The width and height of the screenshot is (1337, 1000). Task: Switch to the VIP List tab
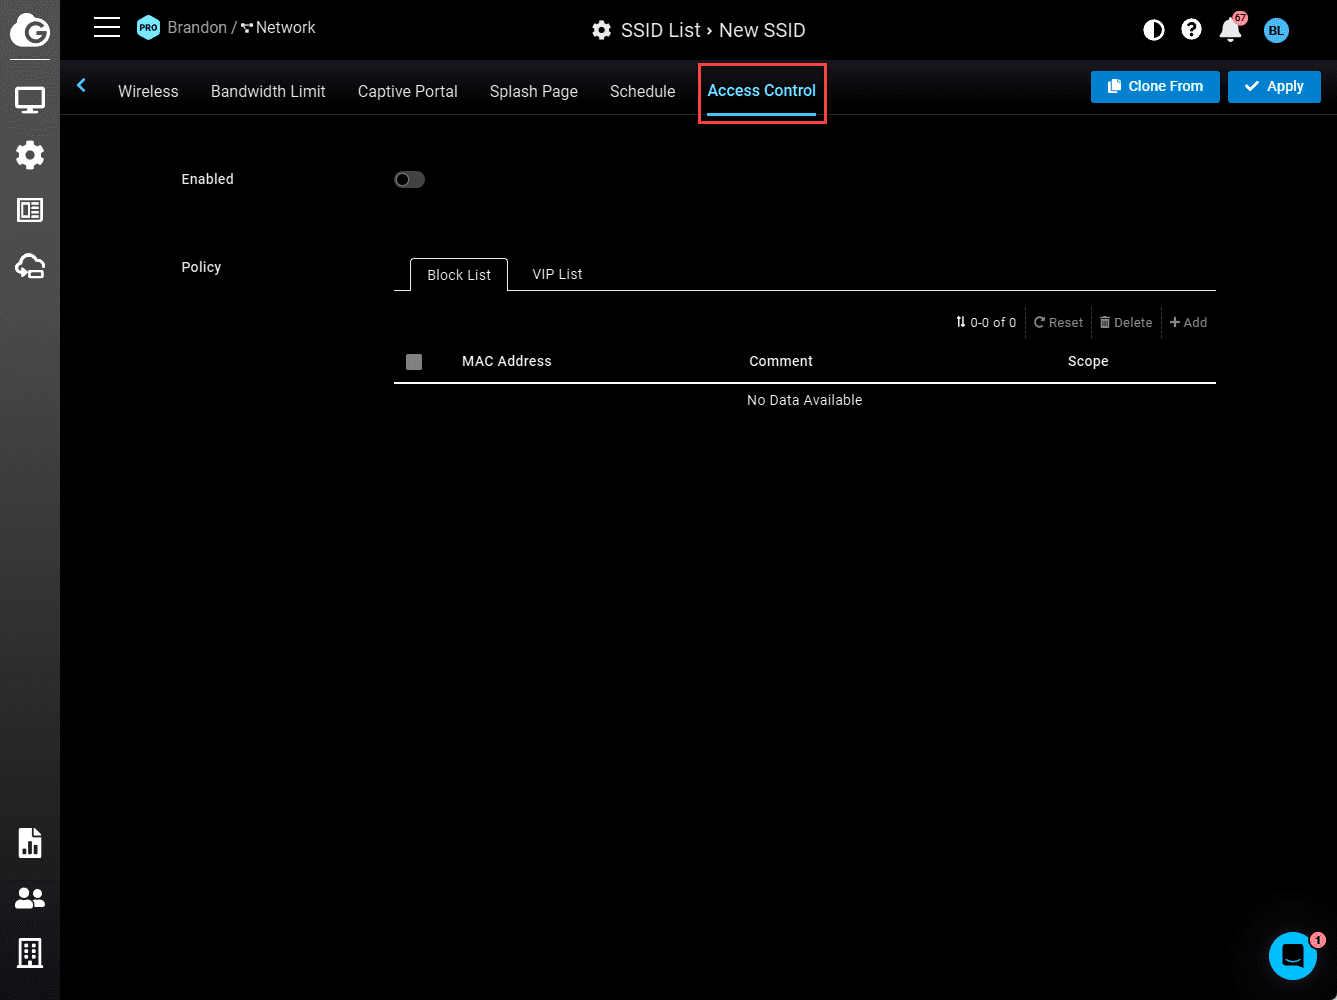point(557,274)
